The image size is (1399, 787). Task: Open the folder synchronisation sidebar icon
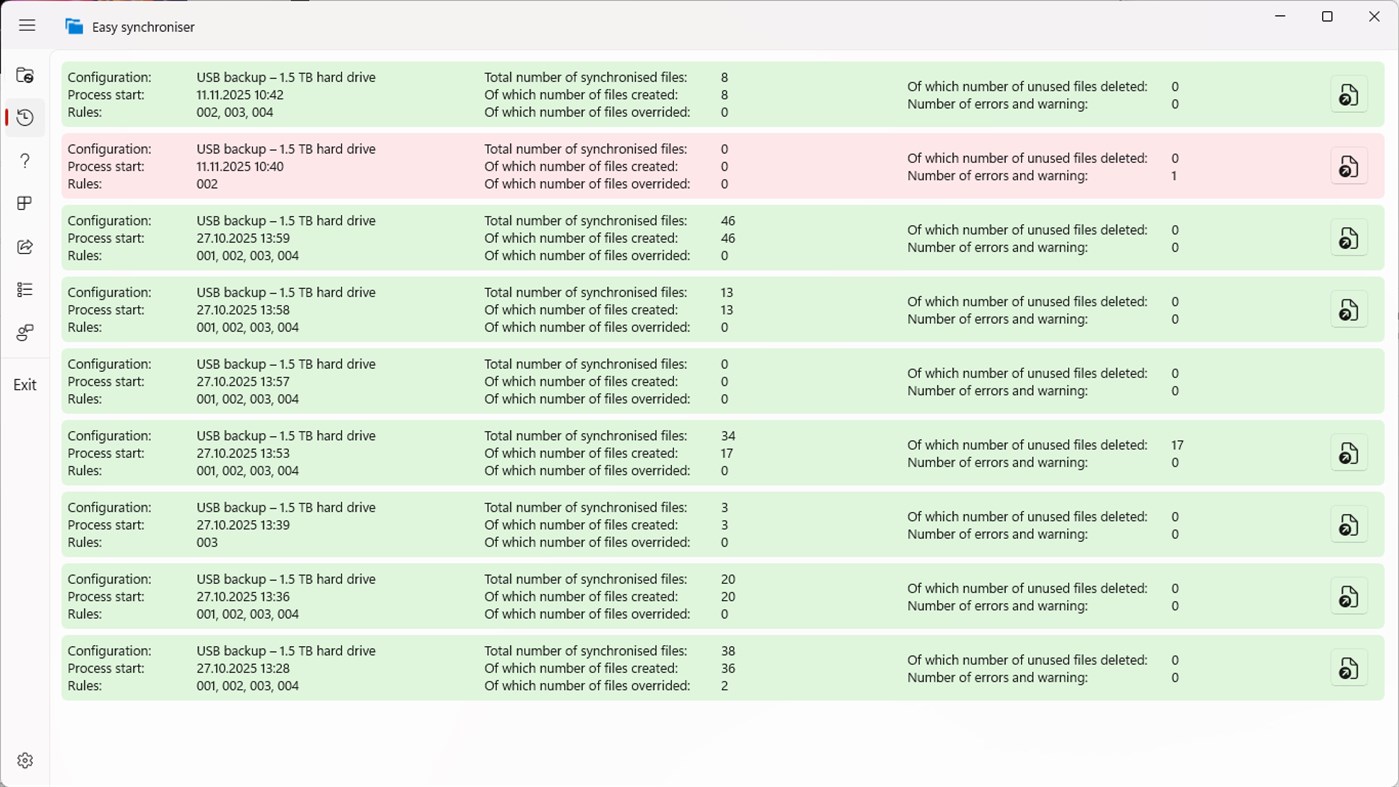25,75
